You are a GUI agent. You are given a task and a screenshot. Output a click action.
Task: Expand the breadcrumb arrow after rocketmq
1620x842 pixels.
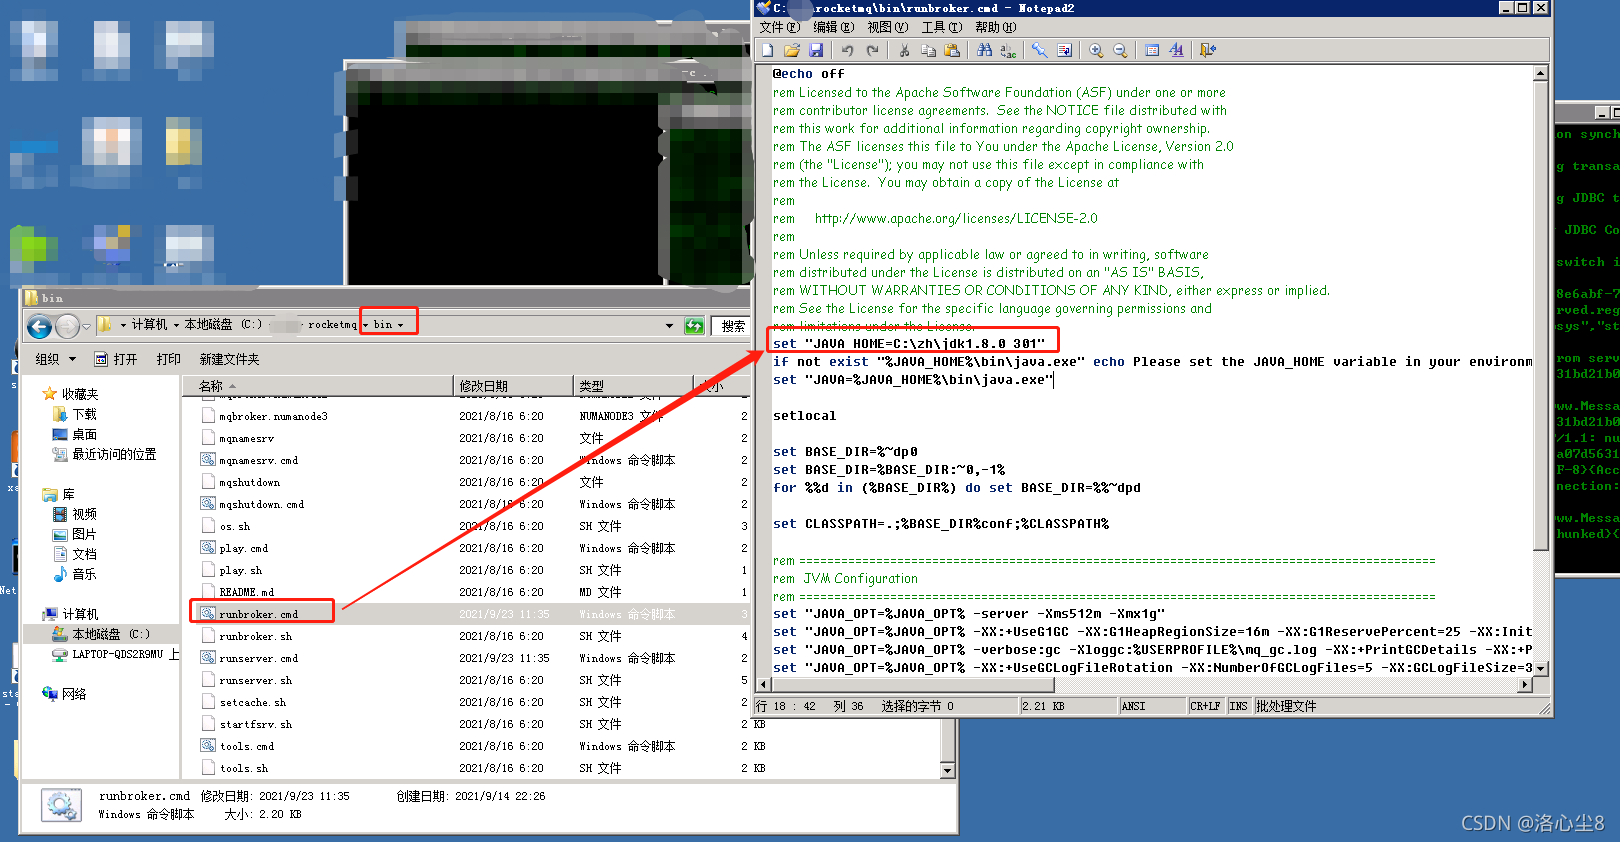coord(366,325)
